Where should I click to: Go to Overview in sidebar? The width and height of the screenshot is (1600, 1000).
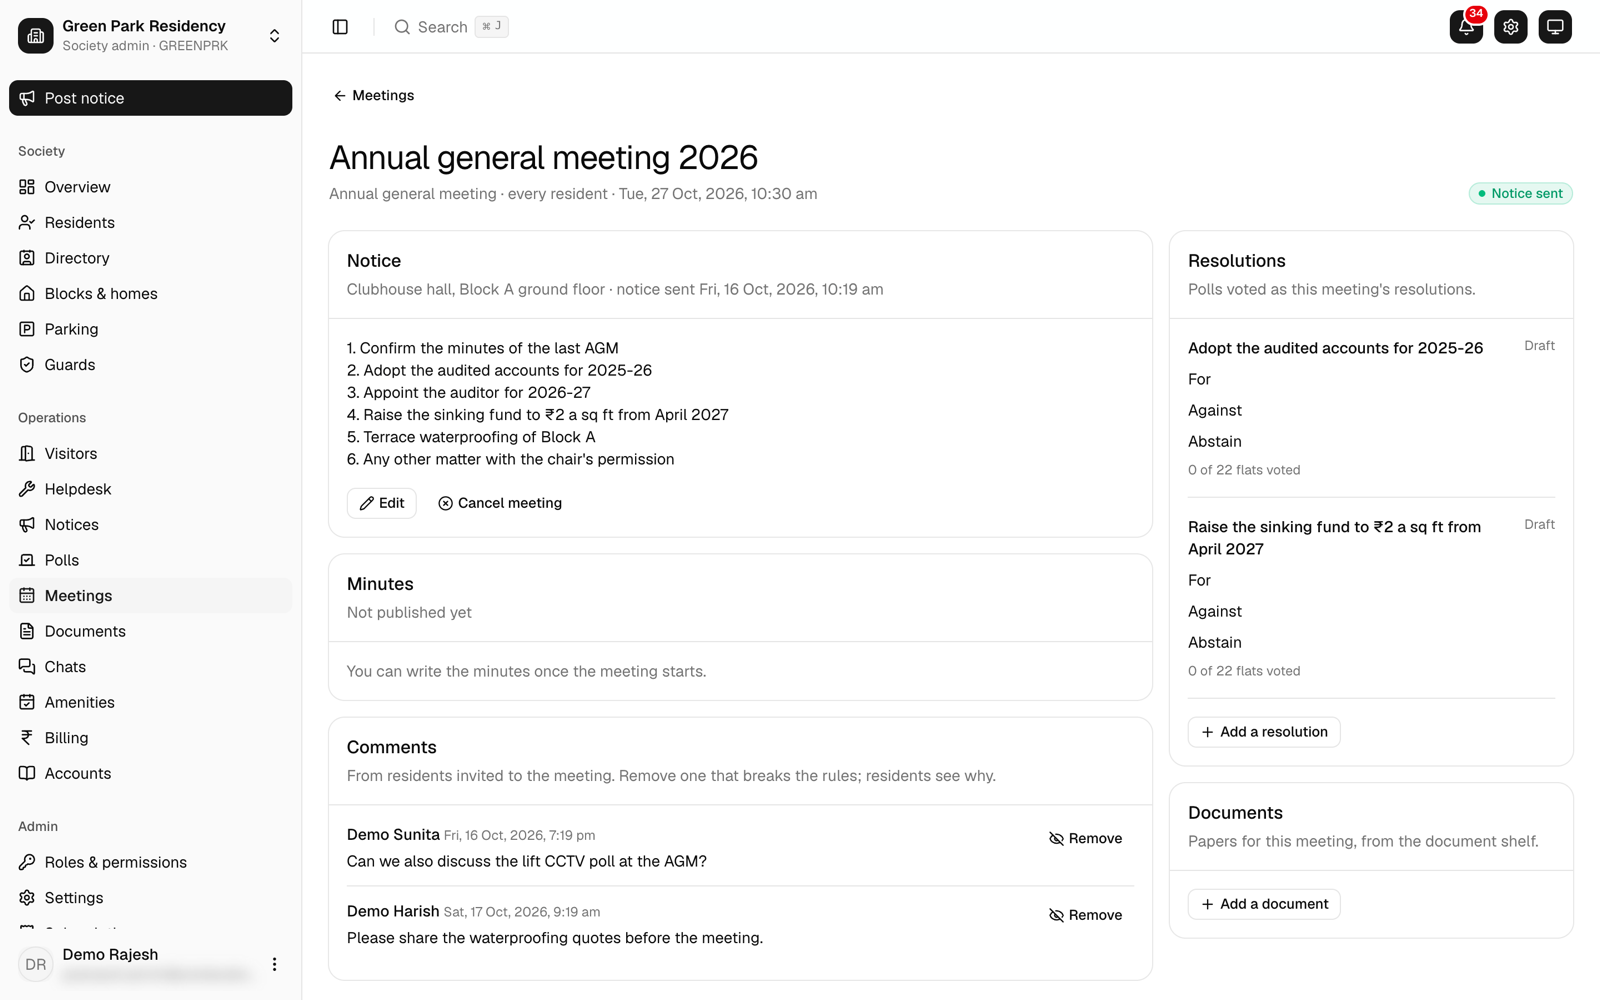(x=150, y=187)
